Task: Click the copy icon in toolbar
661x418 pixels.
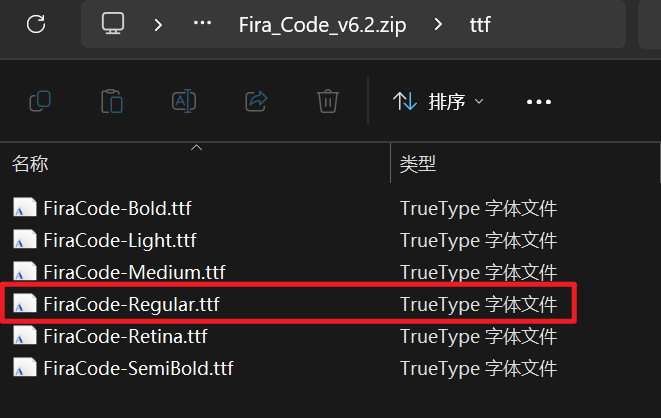Action: click(x=40, y=101)
